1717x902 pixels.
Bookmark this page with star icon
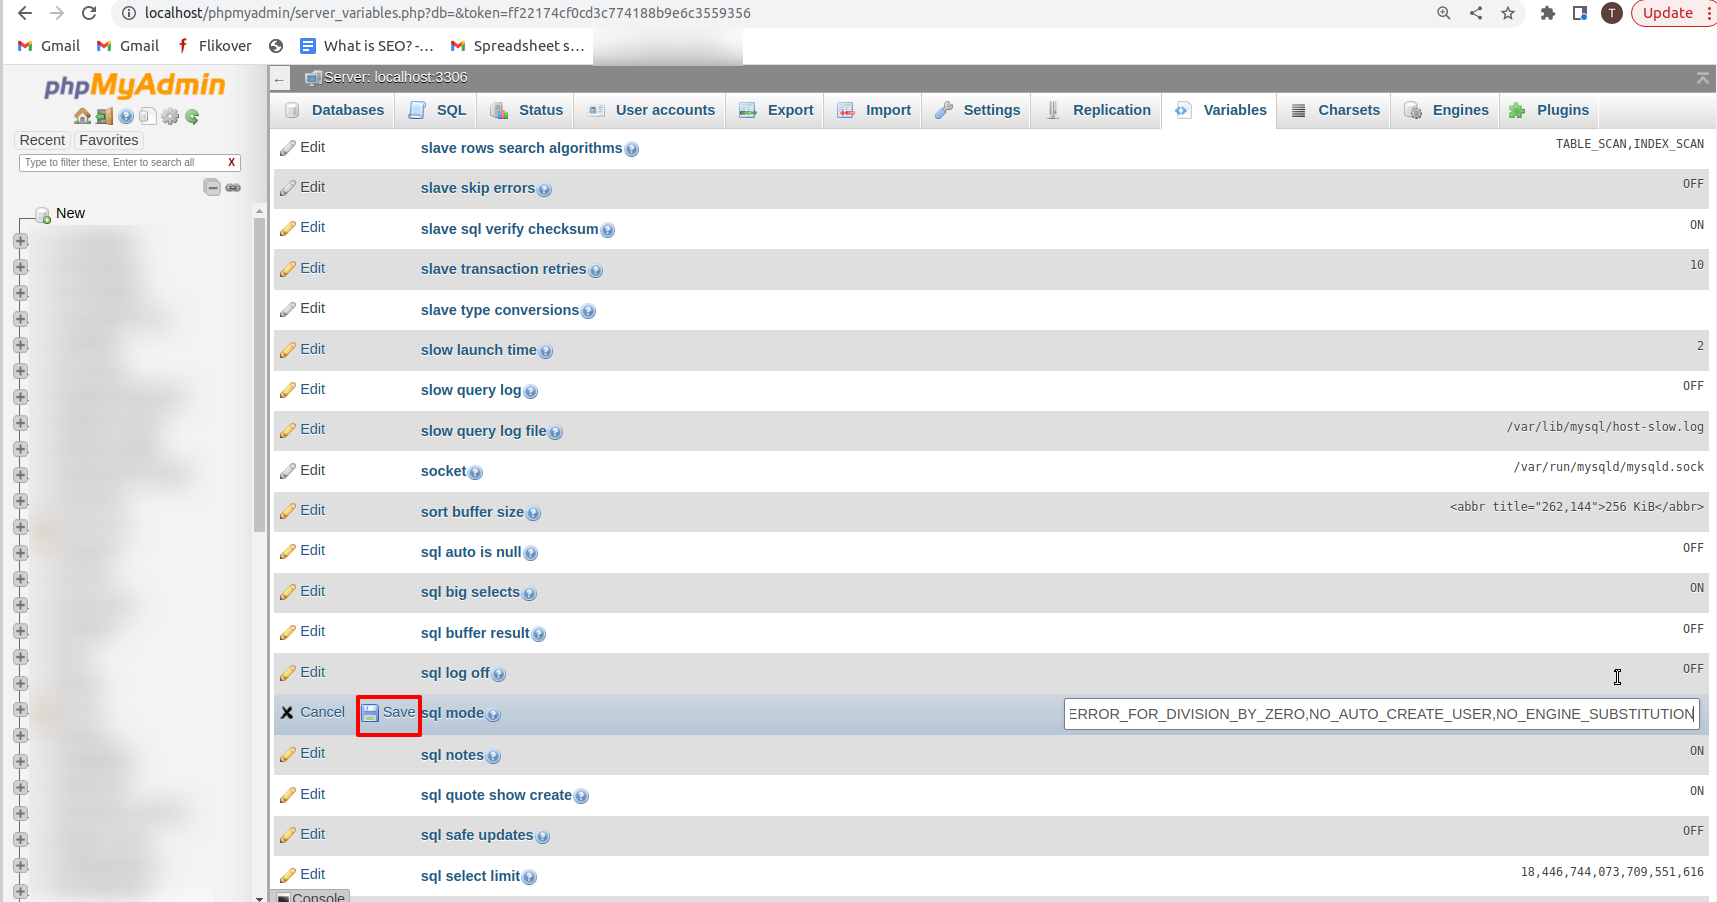[1508, 13]
